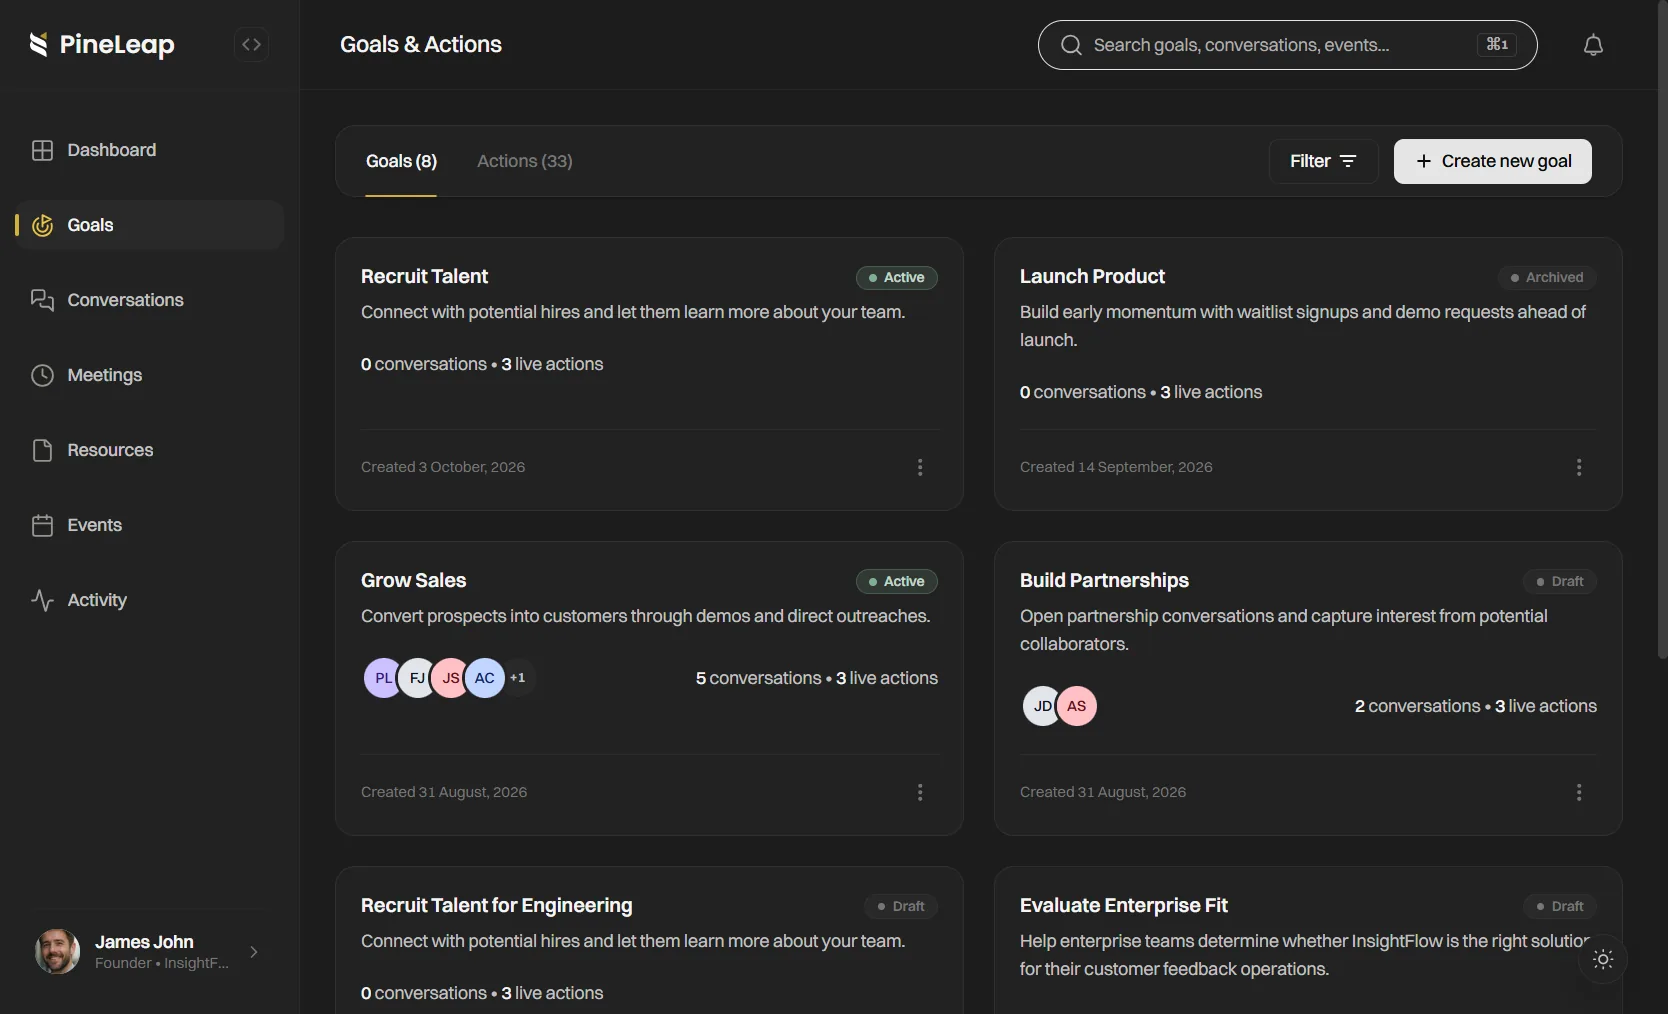Open the Activity section
The width and height of the screenshot is (1668, 1014).
click(150, 600)
